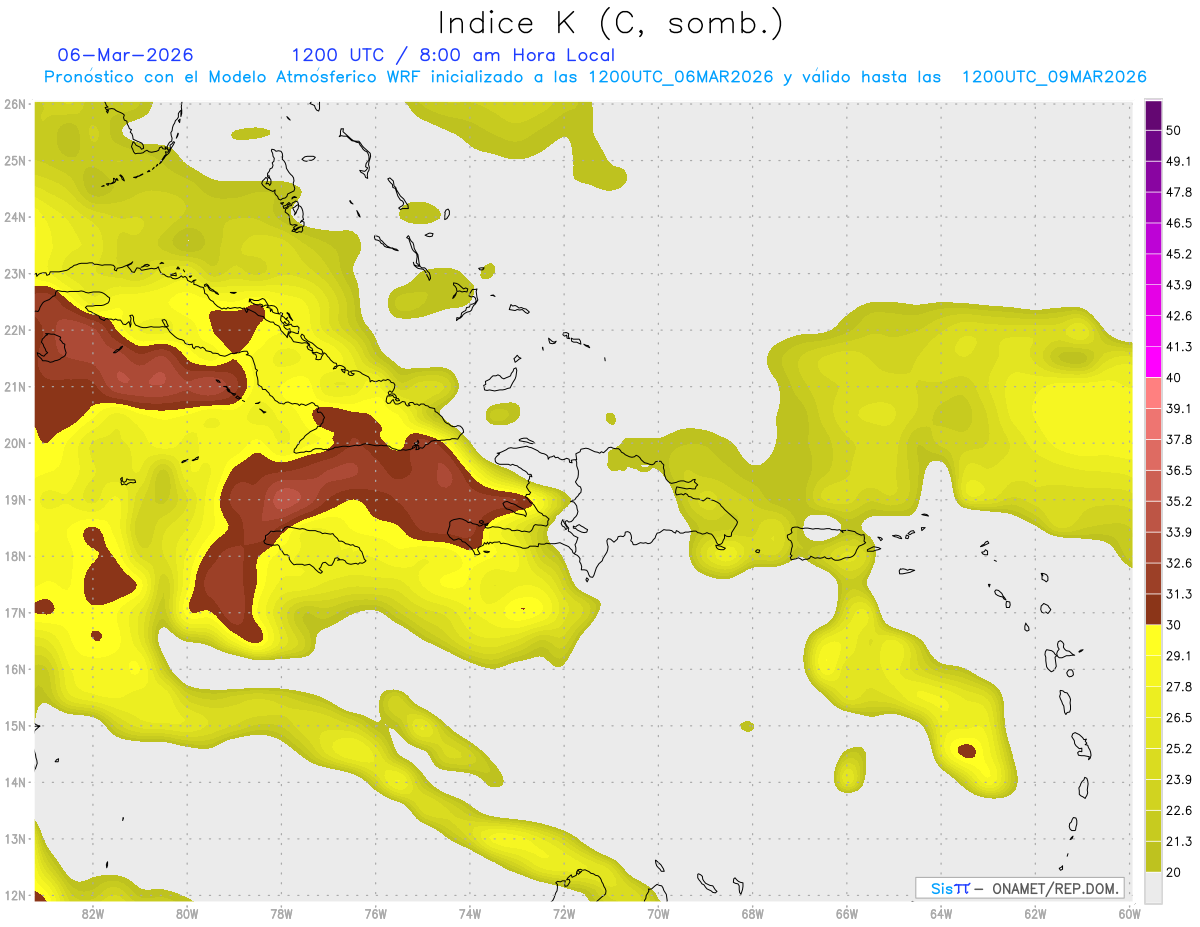Click legend value "20"
This screenshot has height=927, width=1200.
pyautogui.click(x=1174, y=873)
